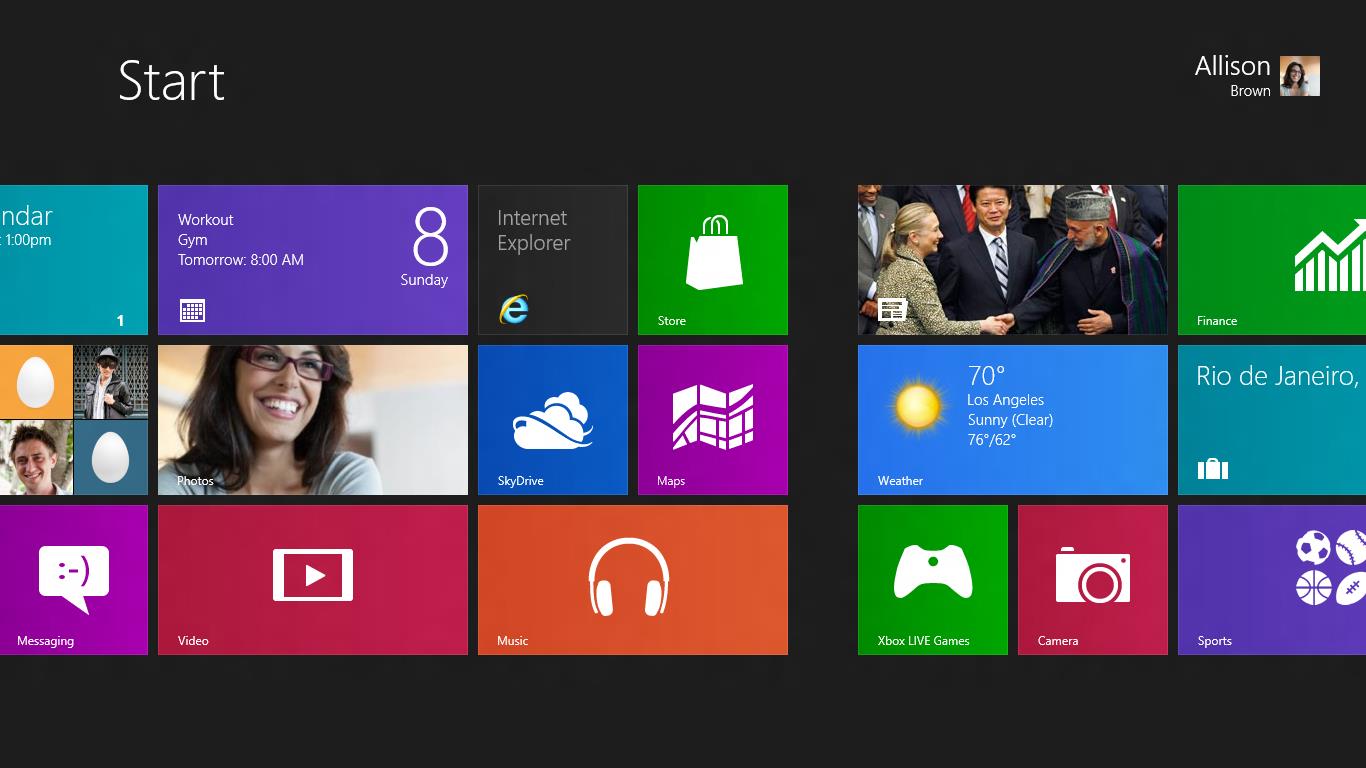
Task: Open the Finance chart tile
Action: pyautogui.click(x=1272, y=260)
